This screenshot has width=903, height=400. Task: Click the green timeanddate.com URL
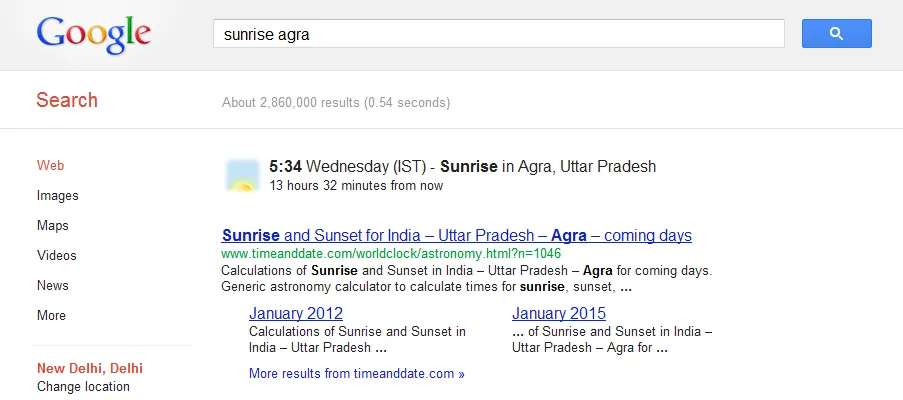tap(390, 254)
